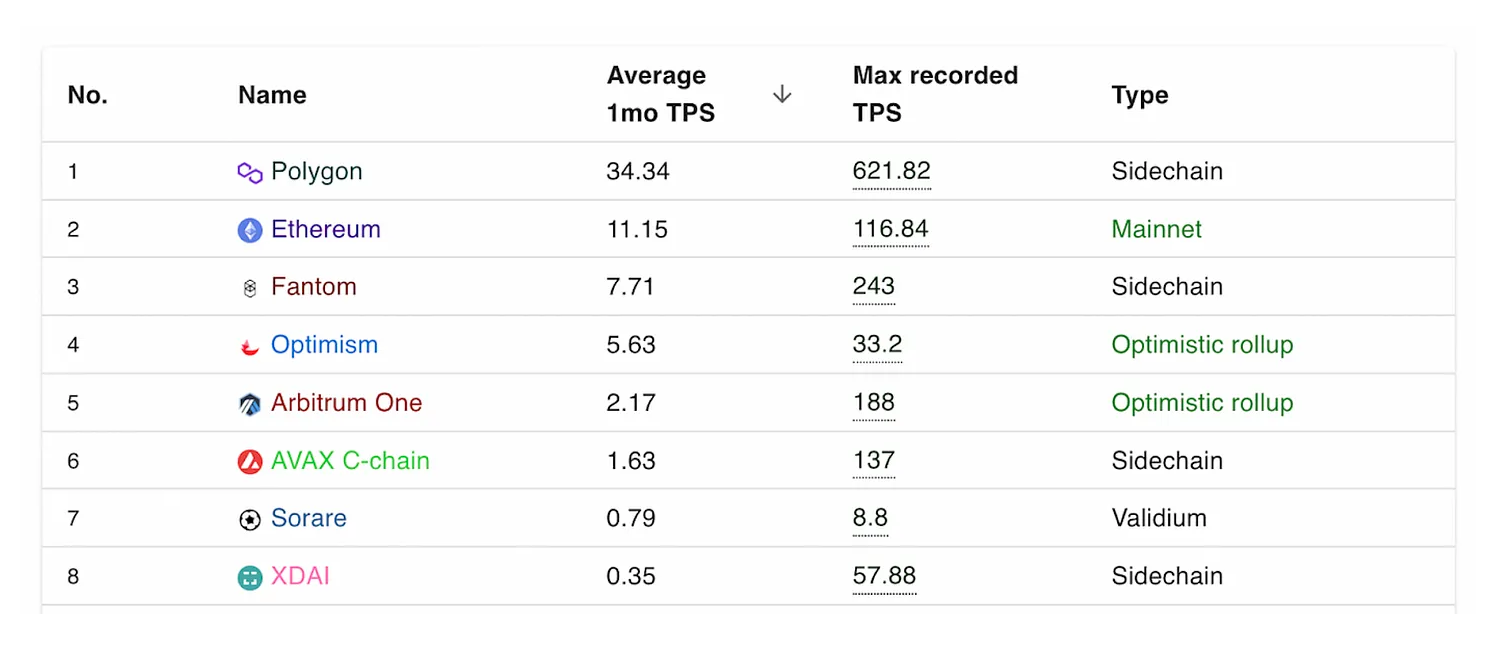Click the Ethereum diamond logo icon
1506x658 pixels.
pyautogui.click(x=250, y=231)
